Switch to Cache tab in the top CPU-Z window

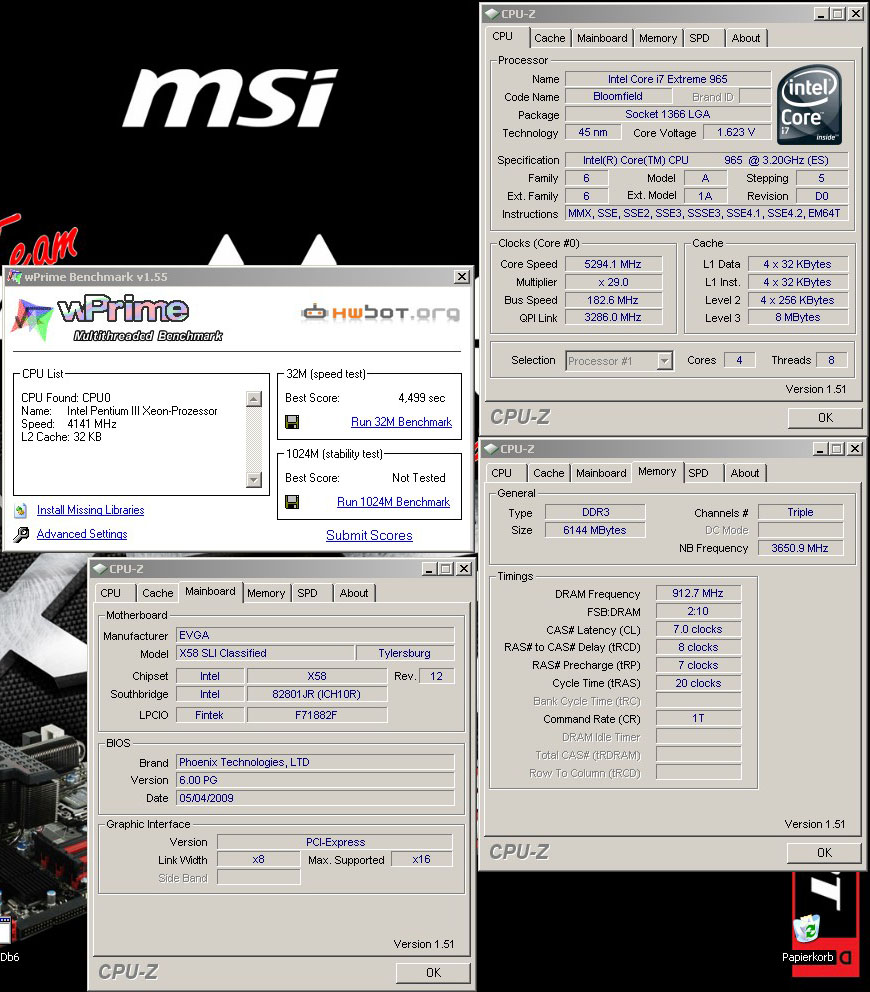pos(549,38)
